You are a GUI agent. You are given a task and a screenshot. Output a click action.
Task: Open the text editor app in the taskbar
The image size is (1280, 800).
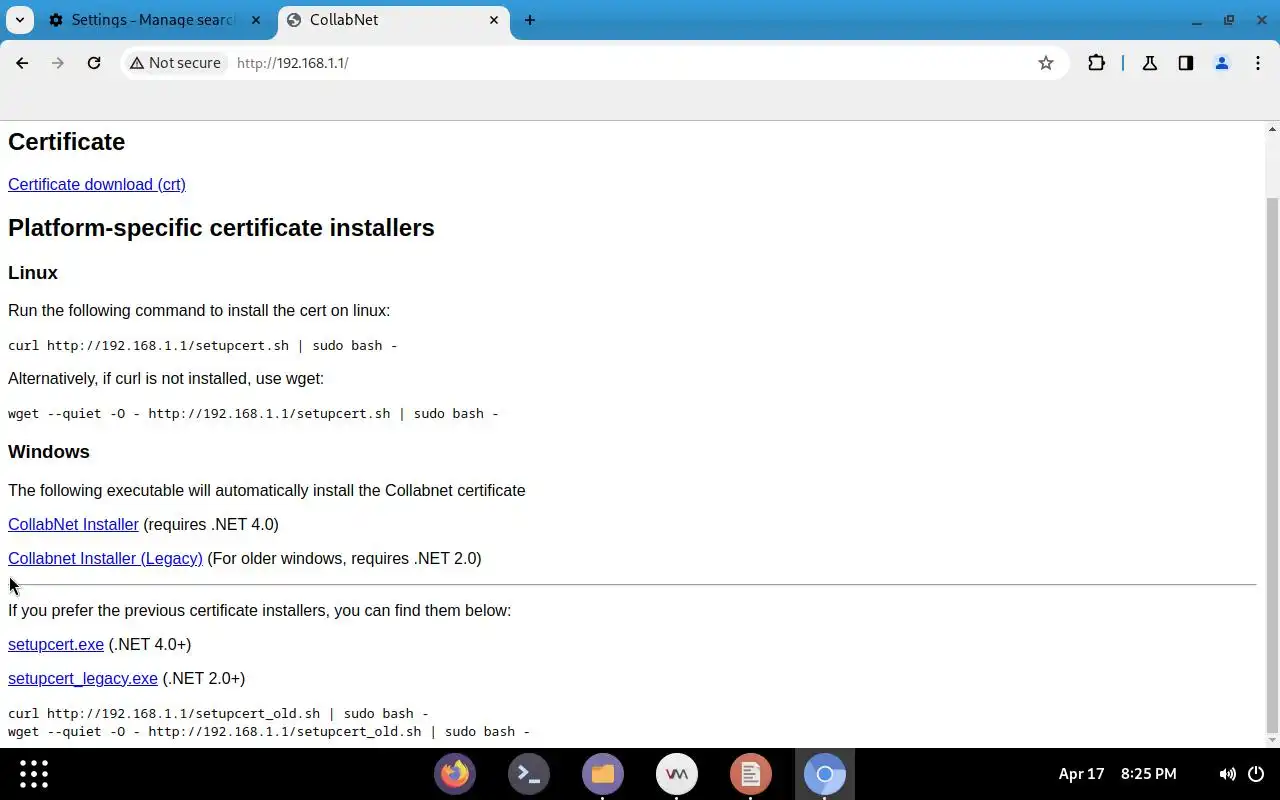pos(751,774)
